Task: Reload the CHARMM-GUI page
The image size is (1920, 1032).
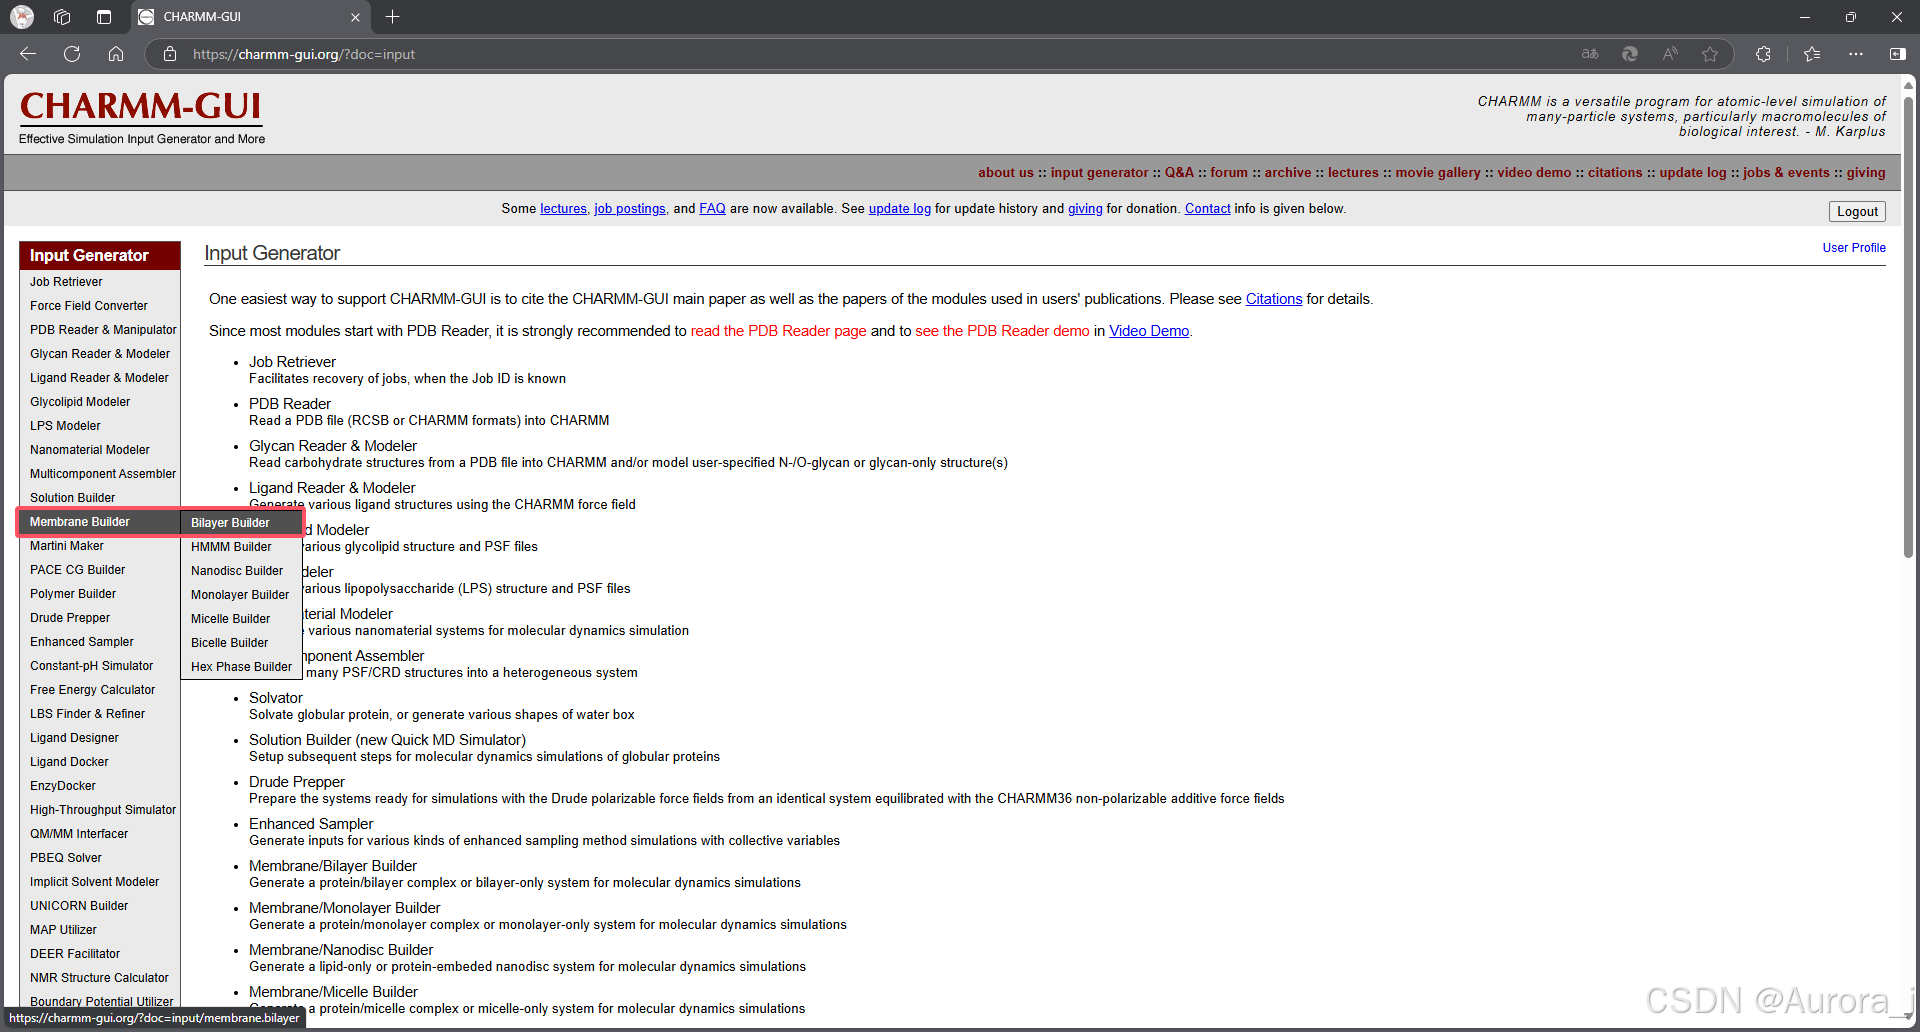Action: pos(72,54)
